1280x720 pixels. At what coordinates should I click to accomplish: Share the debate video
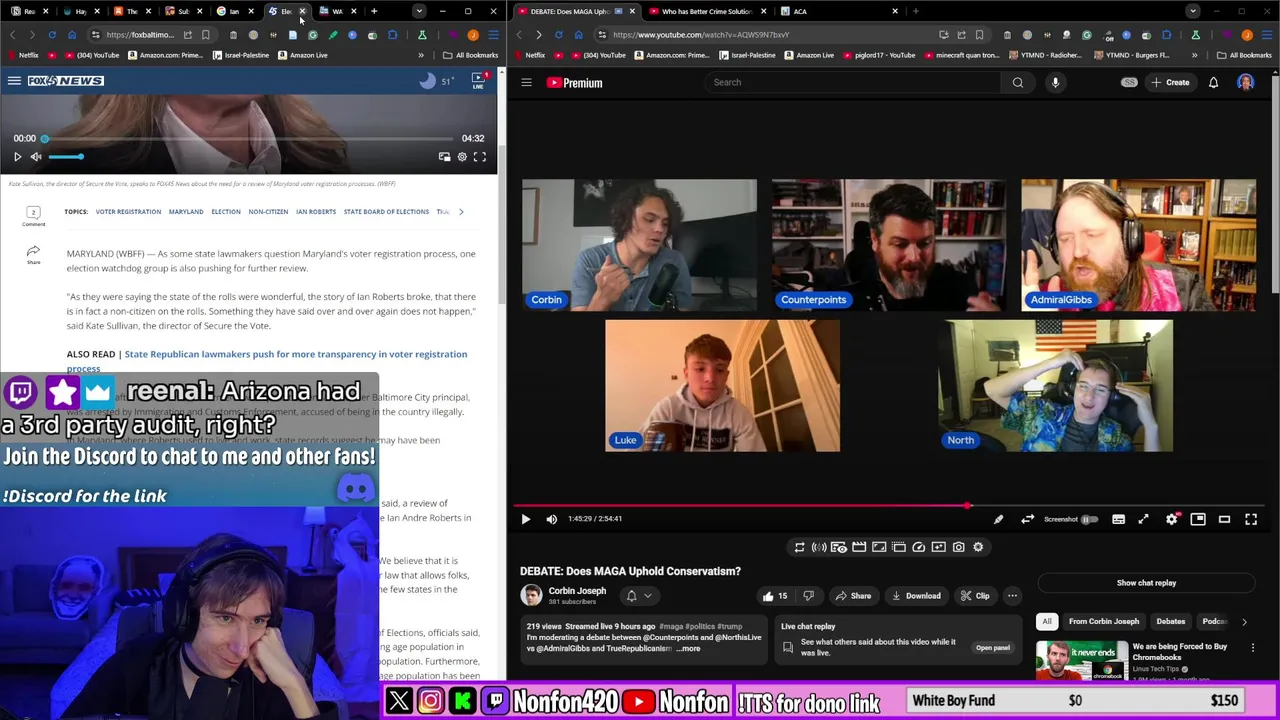click(x=853, y=596)
